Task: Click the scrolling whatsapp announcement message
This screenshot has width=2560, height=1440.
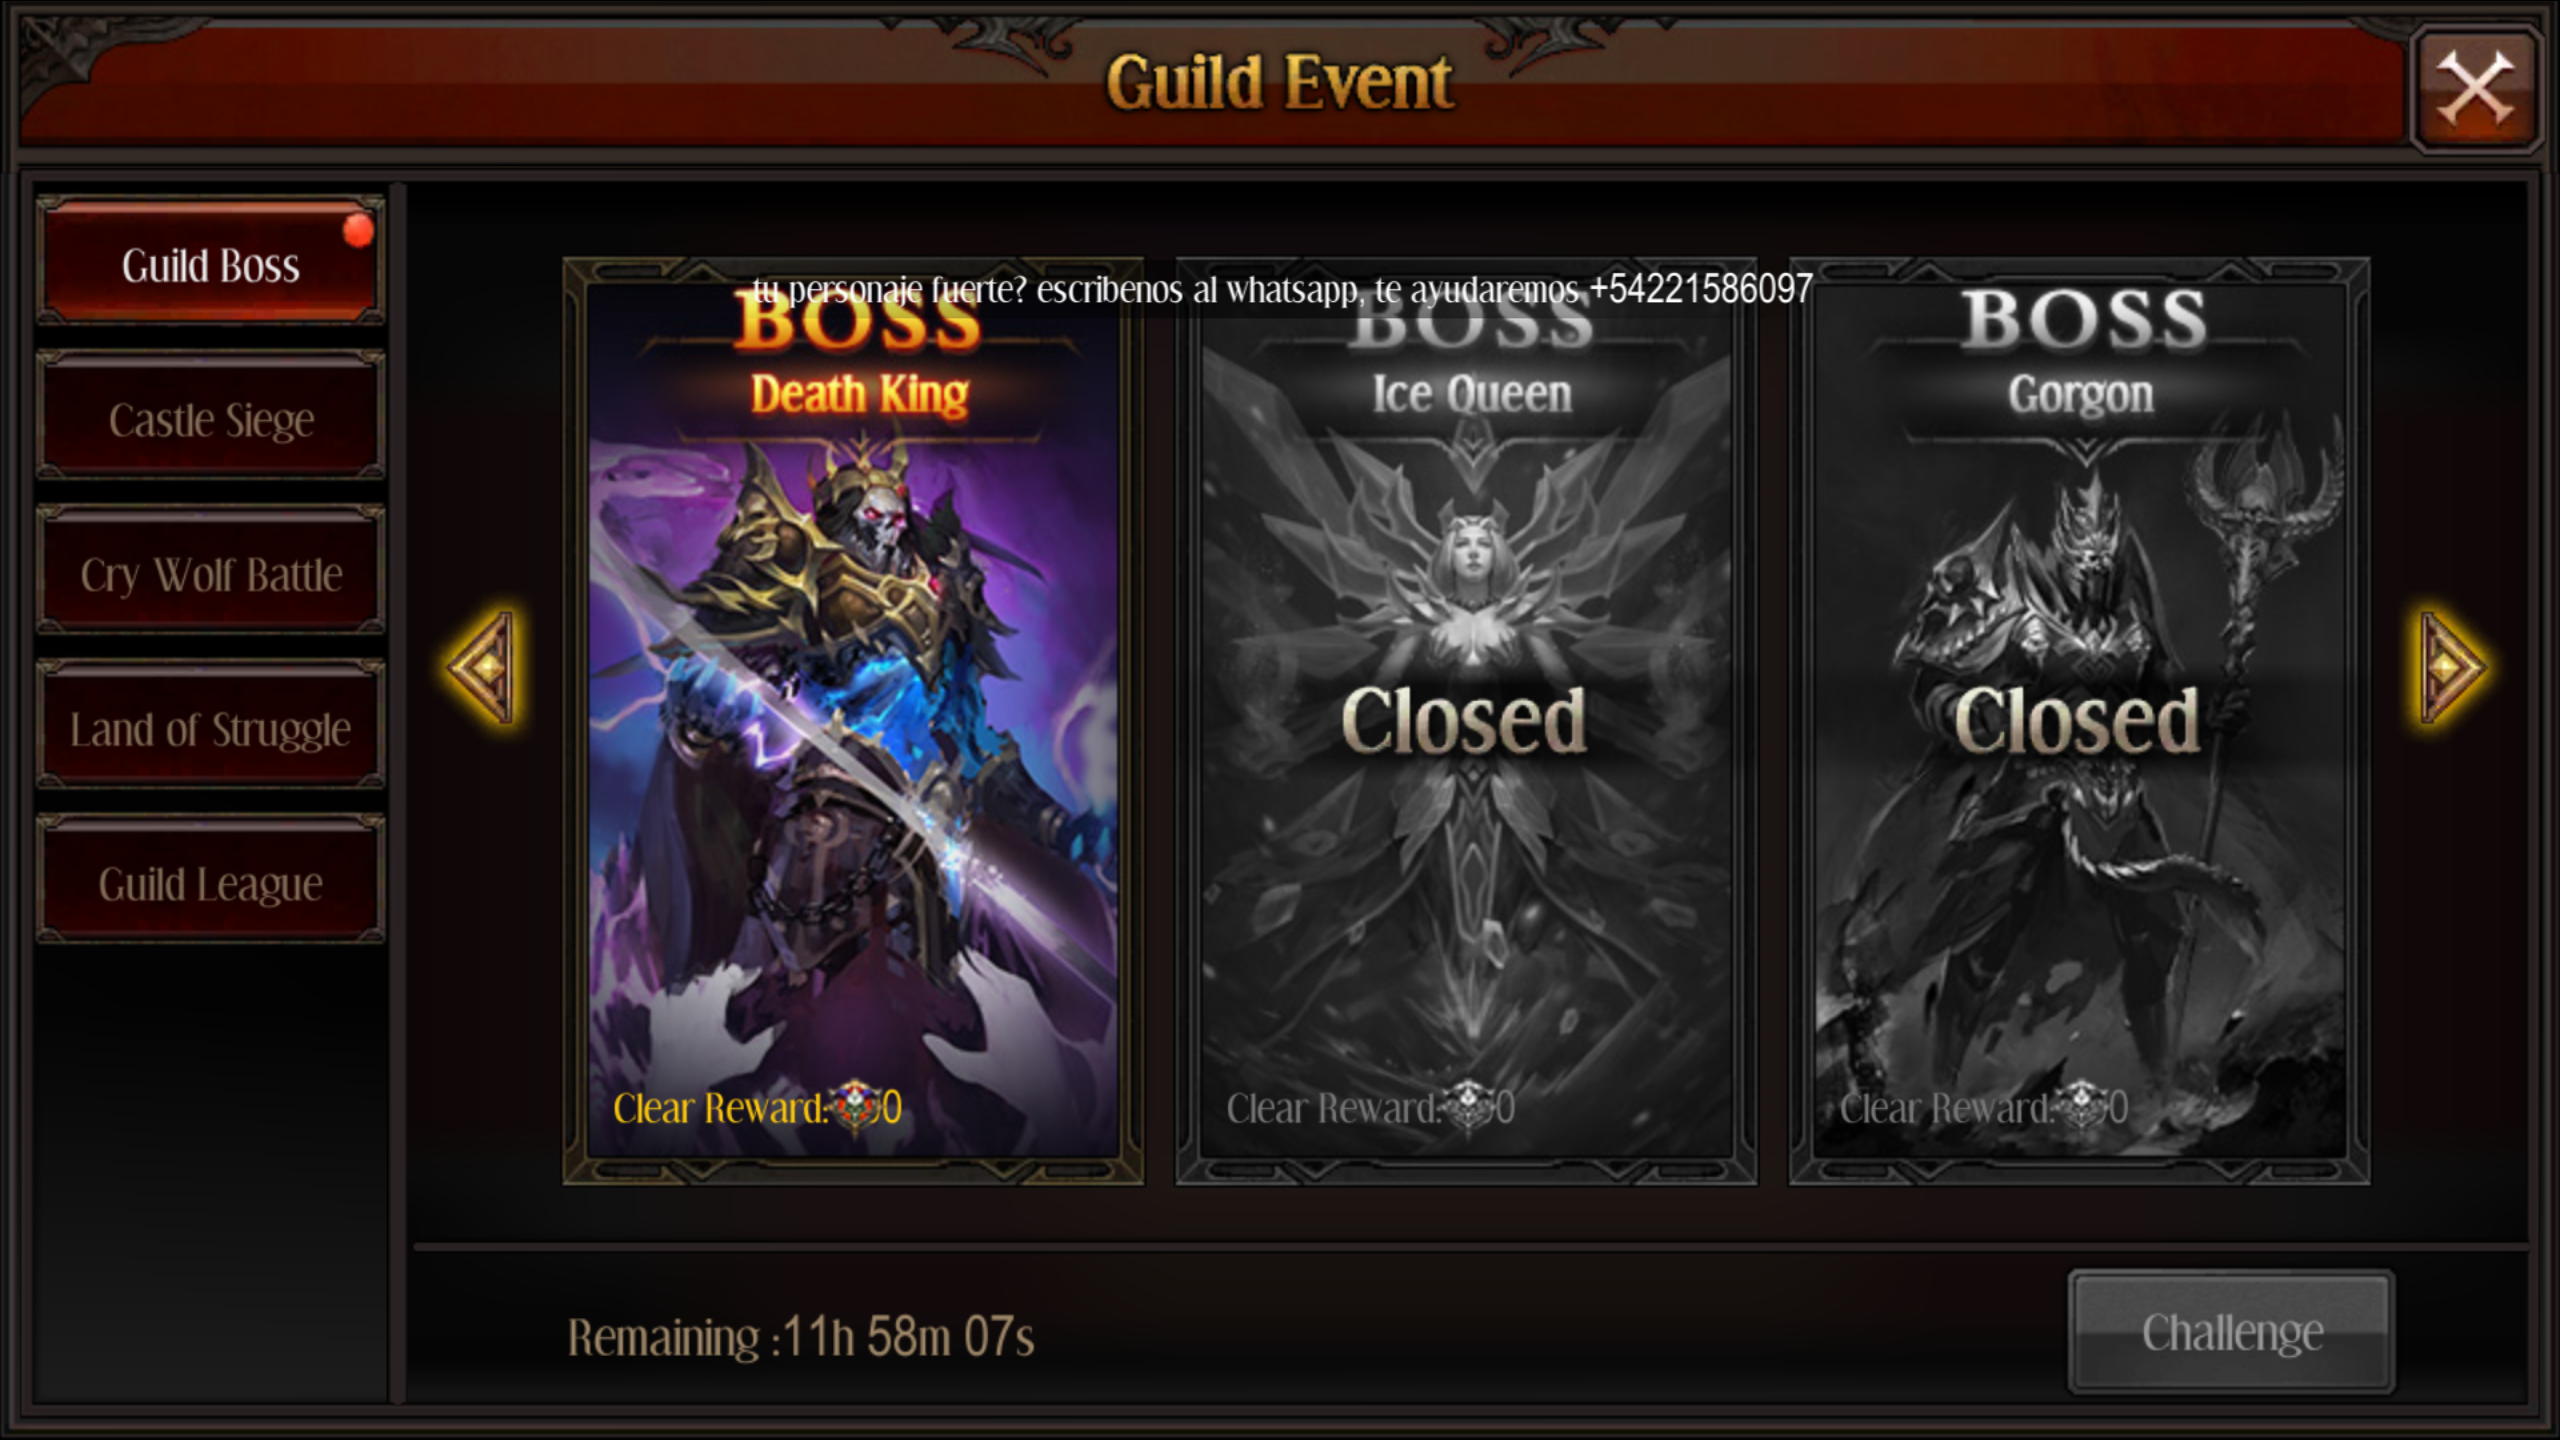Action: [1282, 289]
